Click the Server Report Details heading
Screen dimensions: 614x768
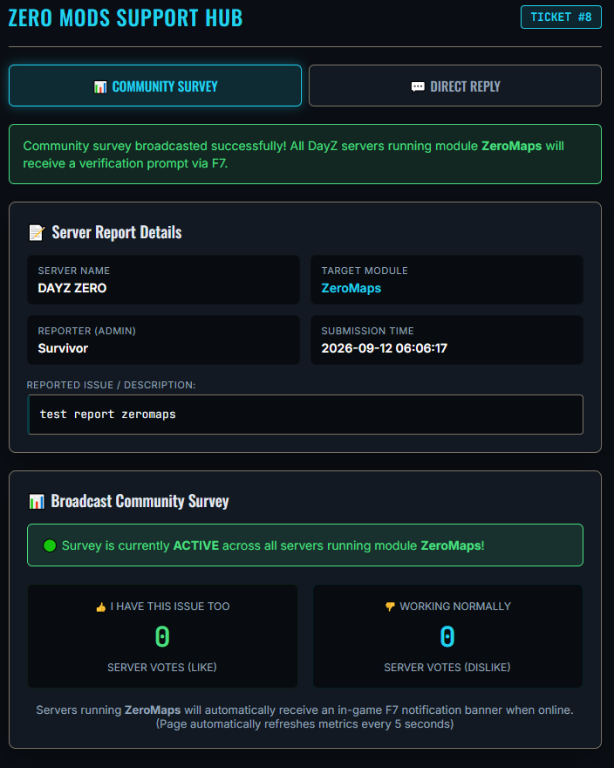pyautogui.click(x=117, y=232)
